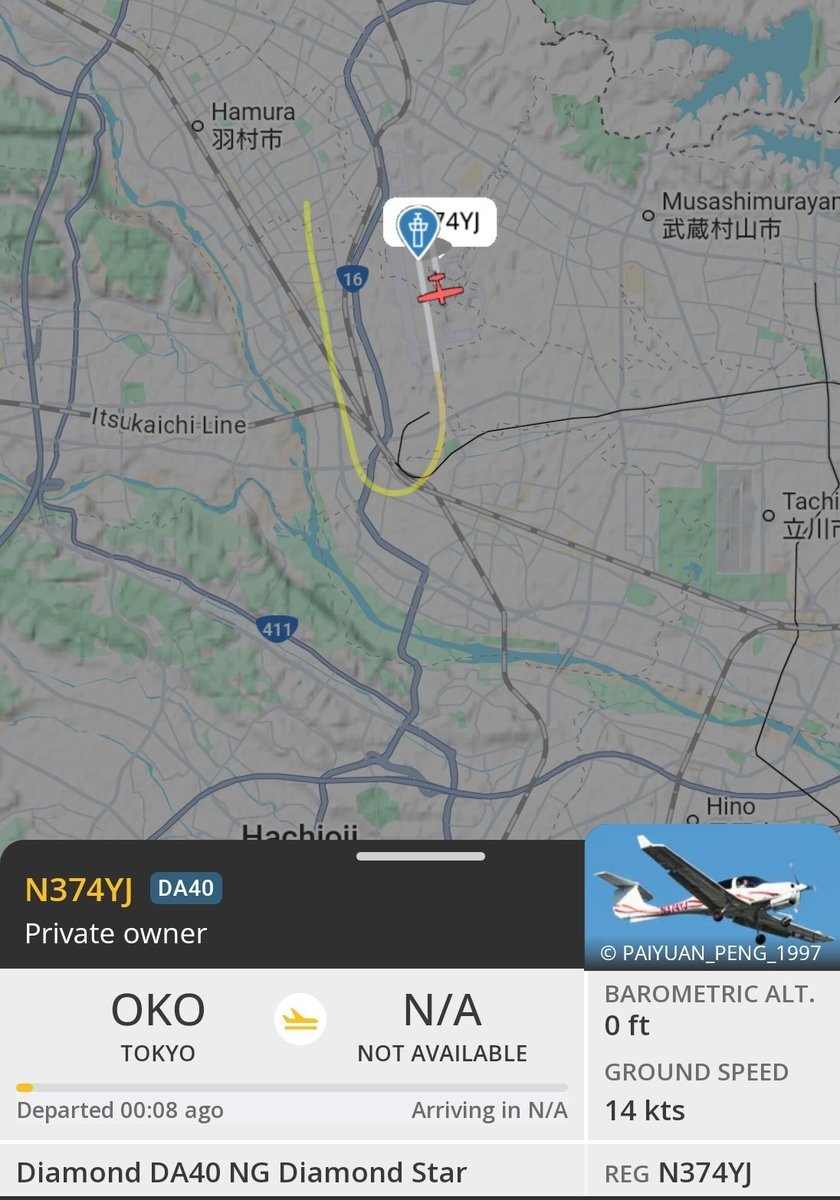Image resolution: width=840 pixels, height=1200 pixels.
Task: Select the N/A destination airport
Action: tap(442, 1026)
